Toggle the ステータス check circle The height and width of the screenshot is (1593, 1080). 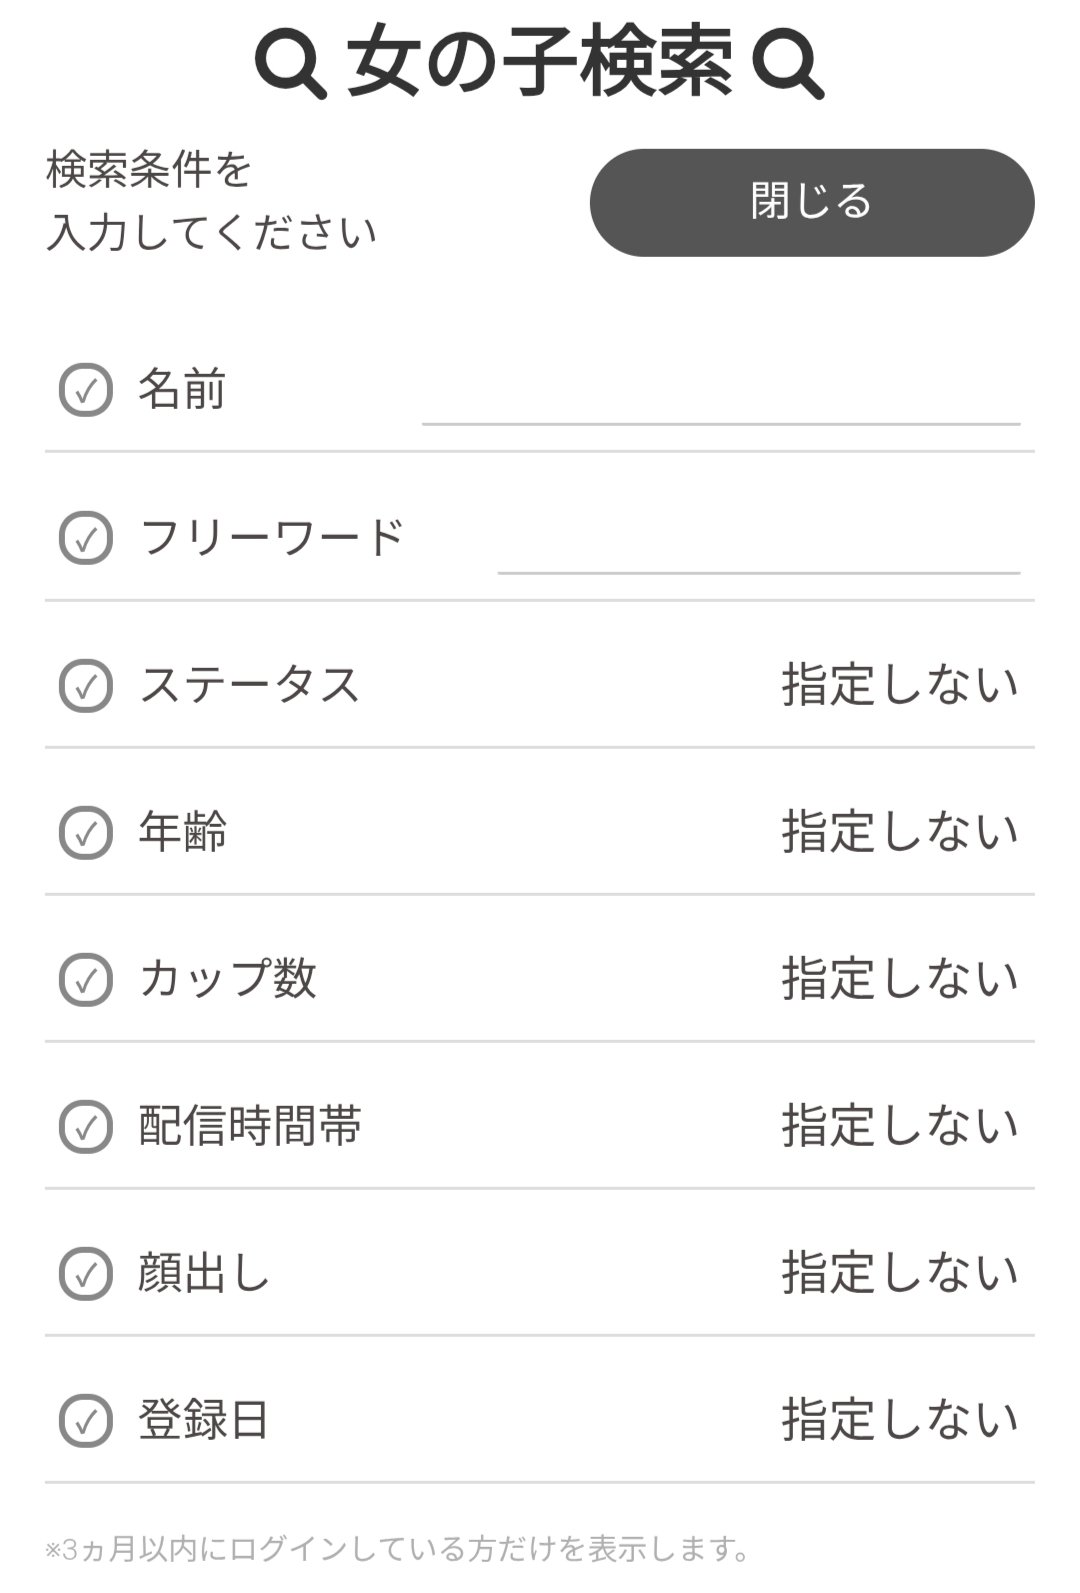[x=86, y=686]
